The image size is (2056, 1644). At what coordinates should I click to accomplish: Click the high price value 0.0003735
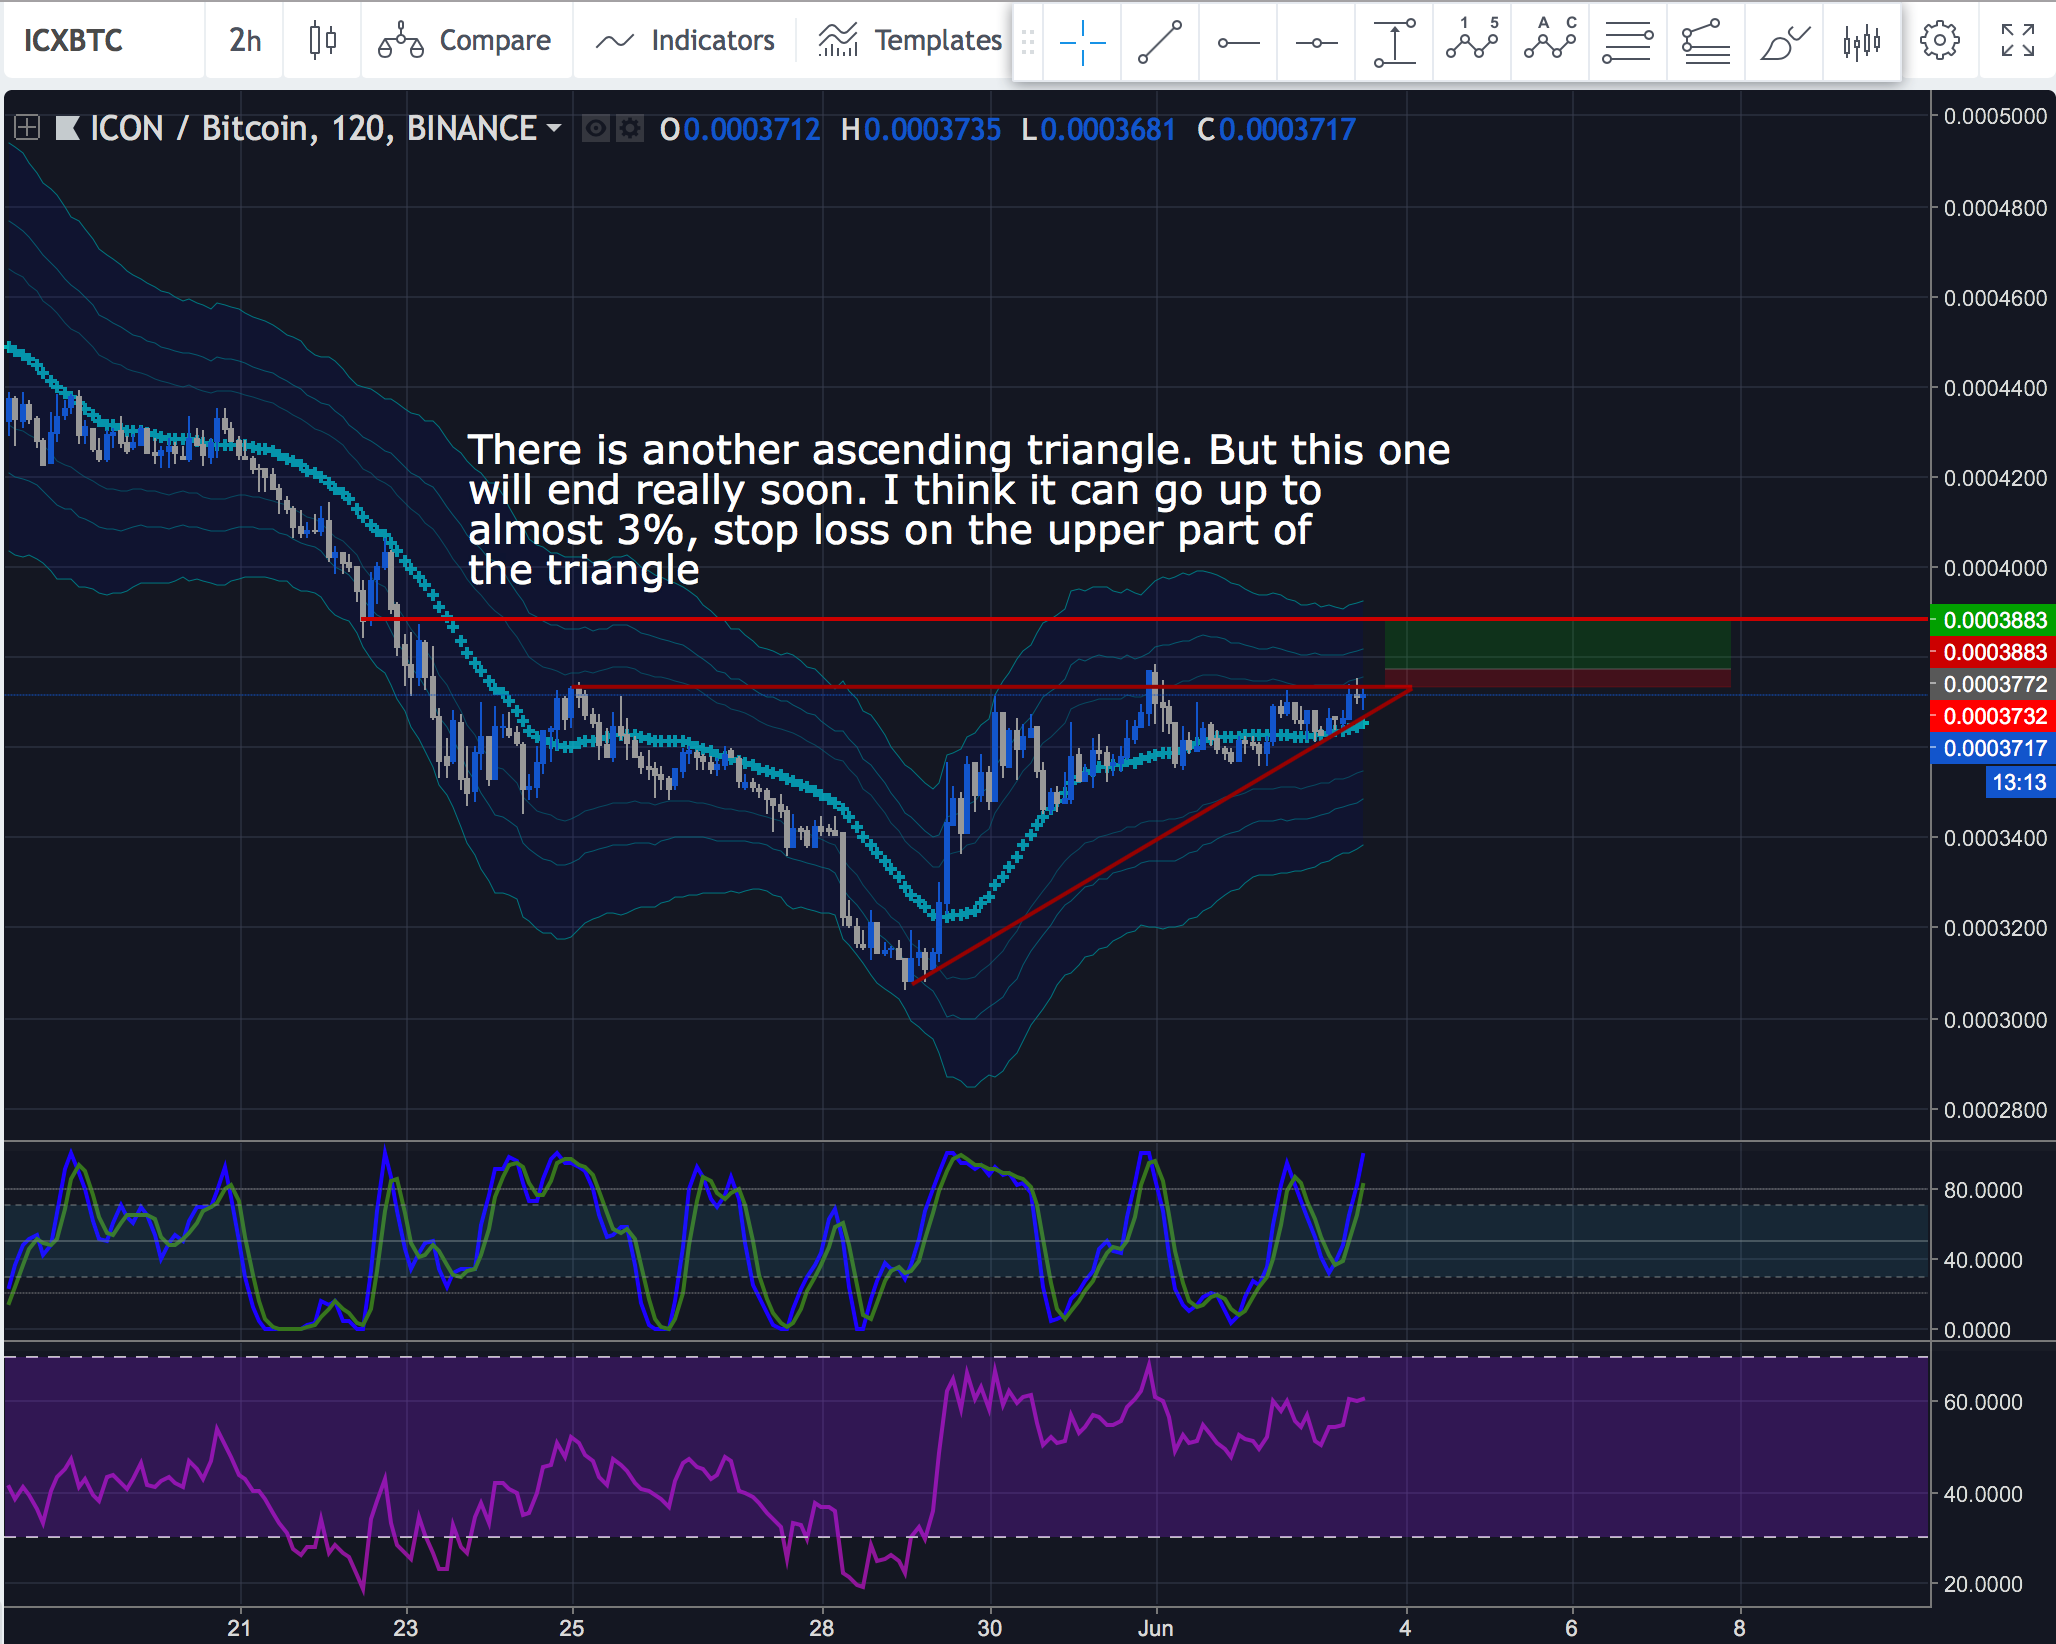click(x=932, y=129)
